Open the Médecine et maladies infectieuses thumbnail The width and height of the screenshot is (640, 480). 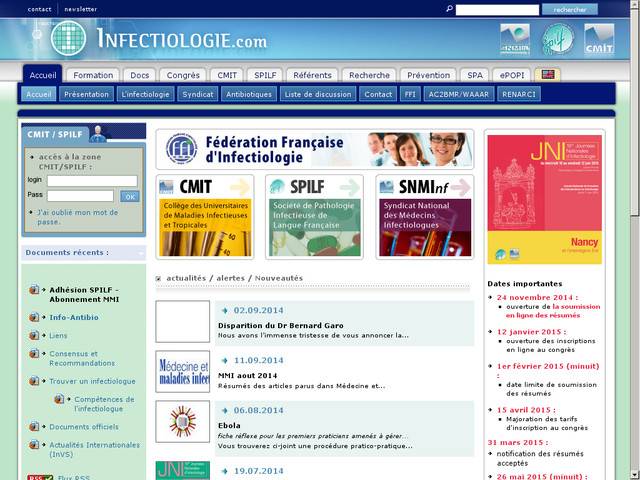pos(182,371)
